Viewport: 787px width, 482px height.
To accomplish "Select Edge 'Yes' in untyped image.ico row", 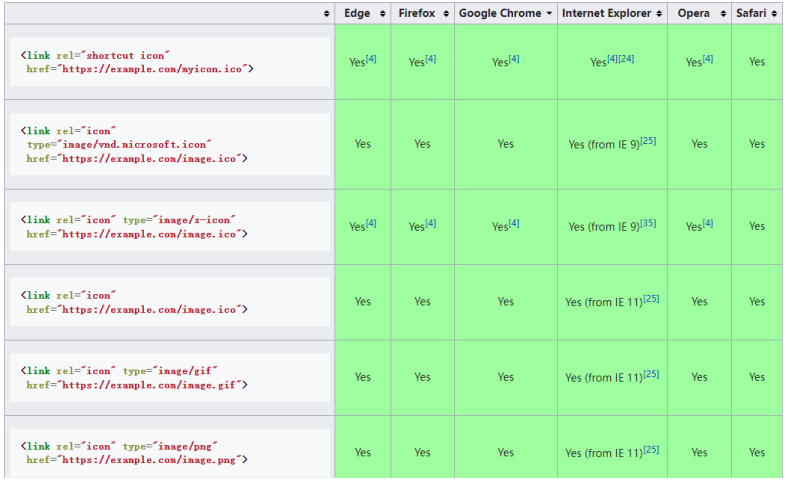I will pyautogui.click(x=362, y=302).
